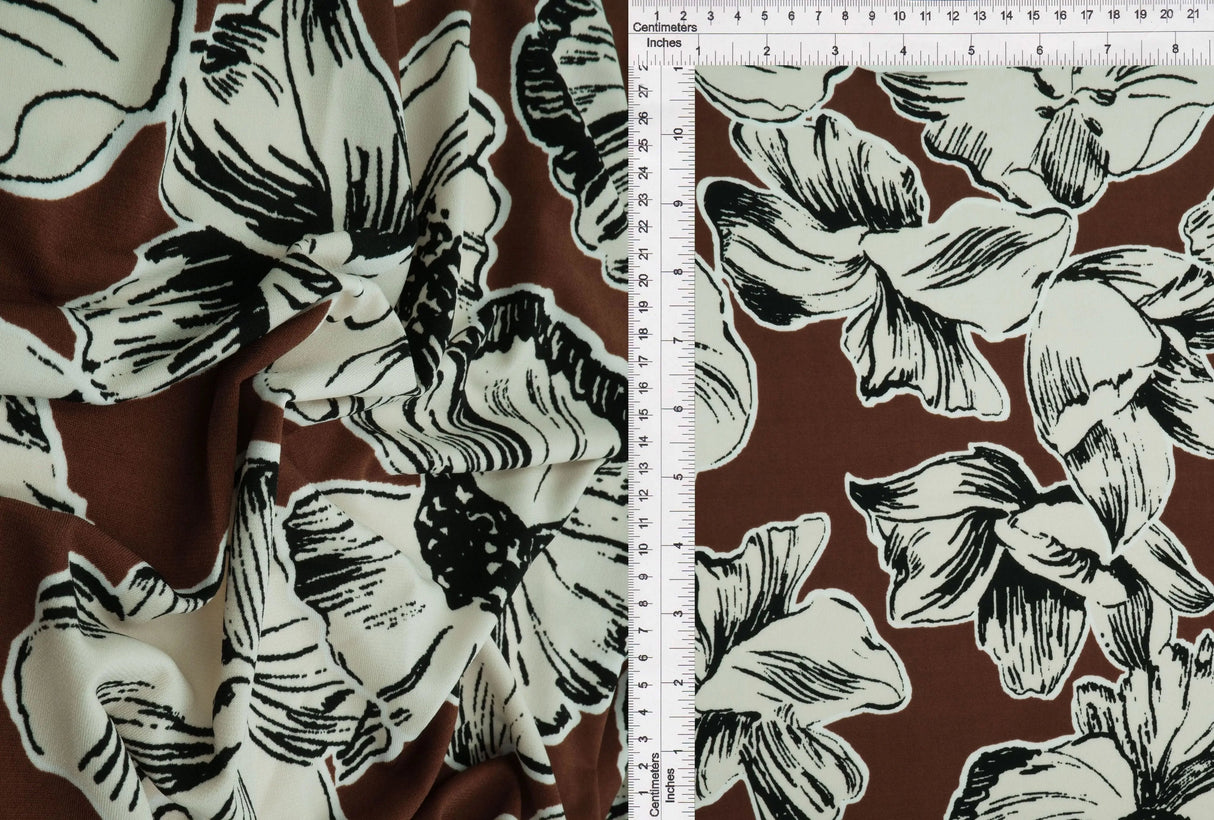This screenshot has height=820, width=1214.
Task: Click the 1-centimeter mark on the top ruler
Action: tap(657, 14)
